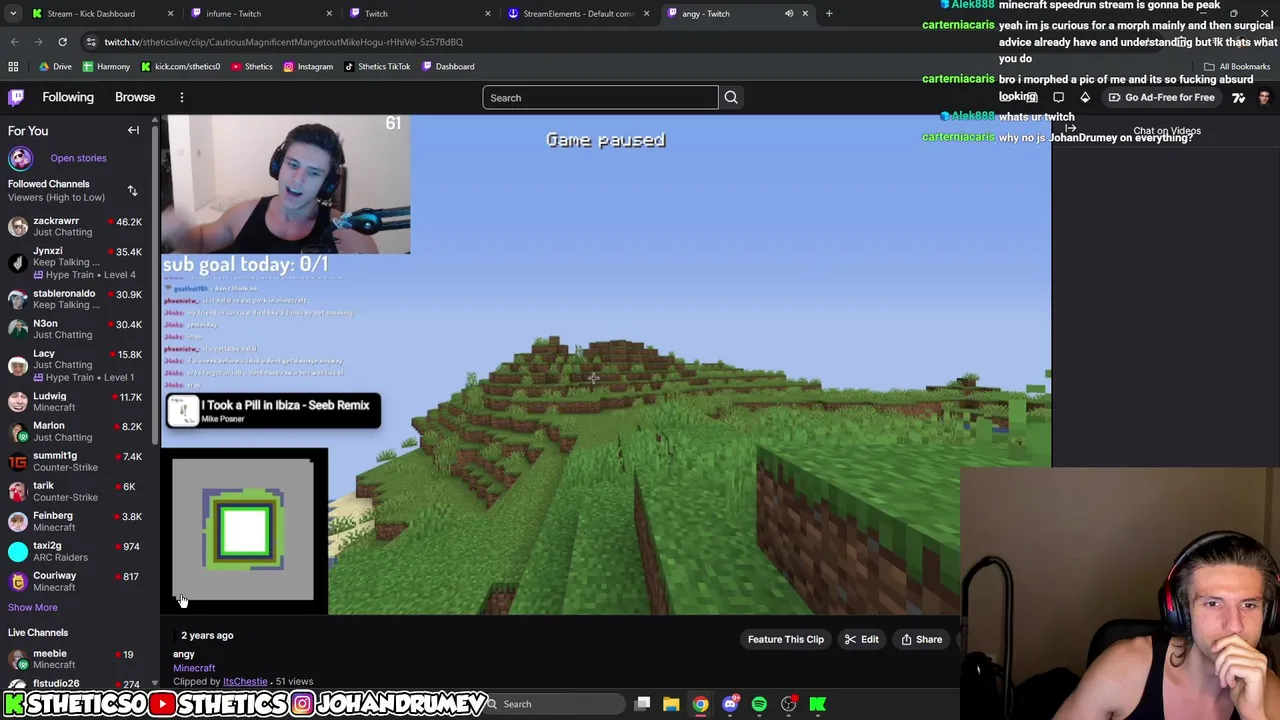Image resolution: width=1280 pixels, height=720 pixels.
Task: Open taxi2g channel in sidebar
Action: pyautogui.click(x=75, y=551)
